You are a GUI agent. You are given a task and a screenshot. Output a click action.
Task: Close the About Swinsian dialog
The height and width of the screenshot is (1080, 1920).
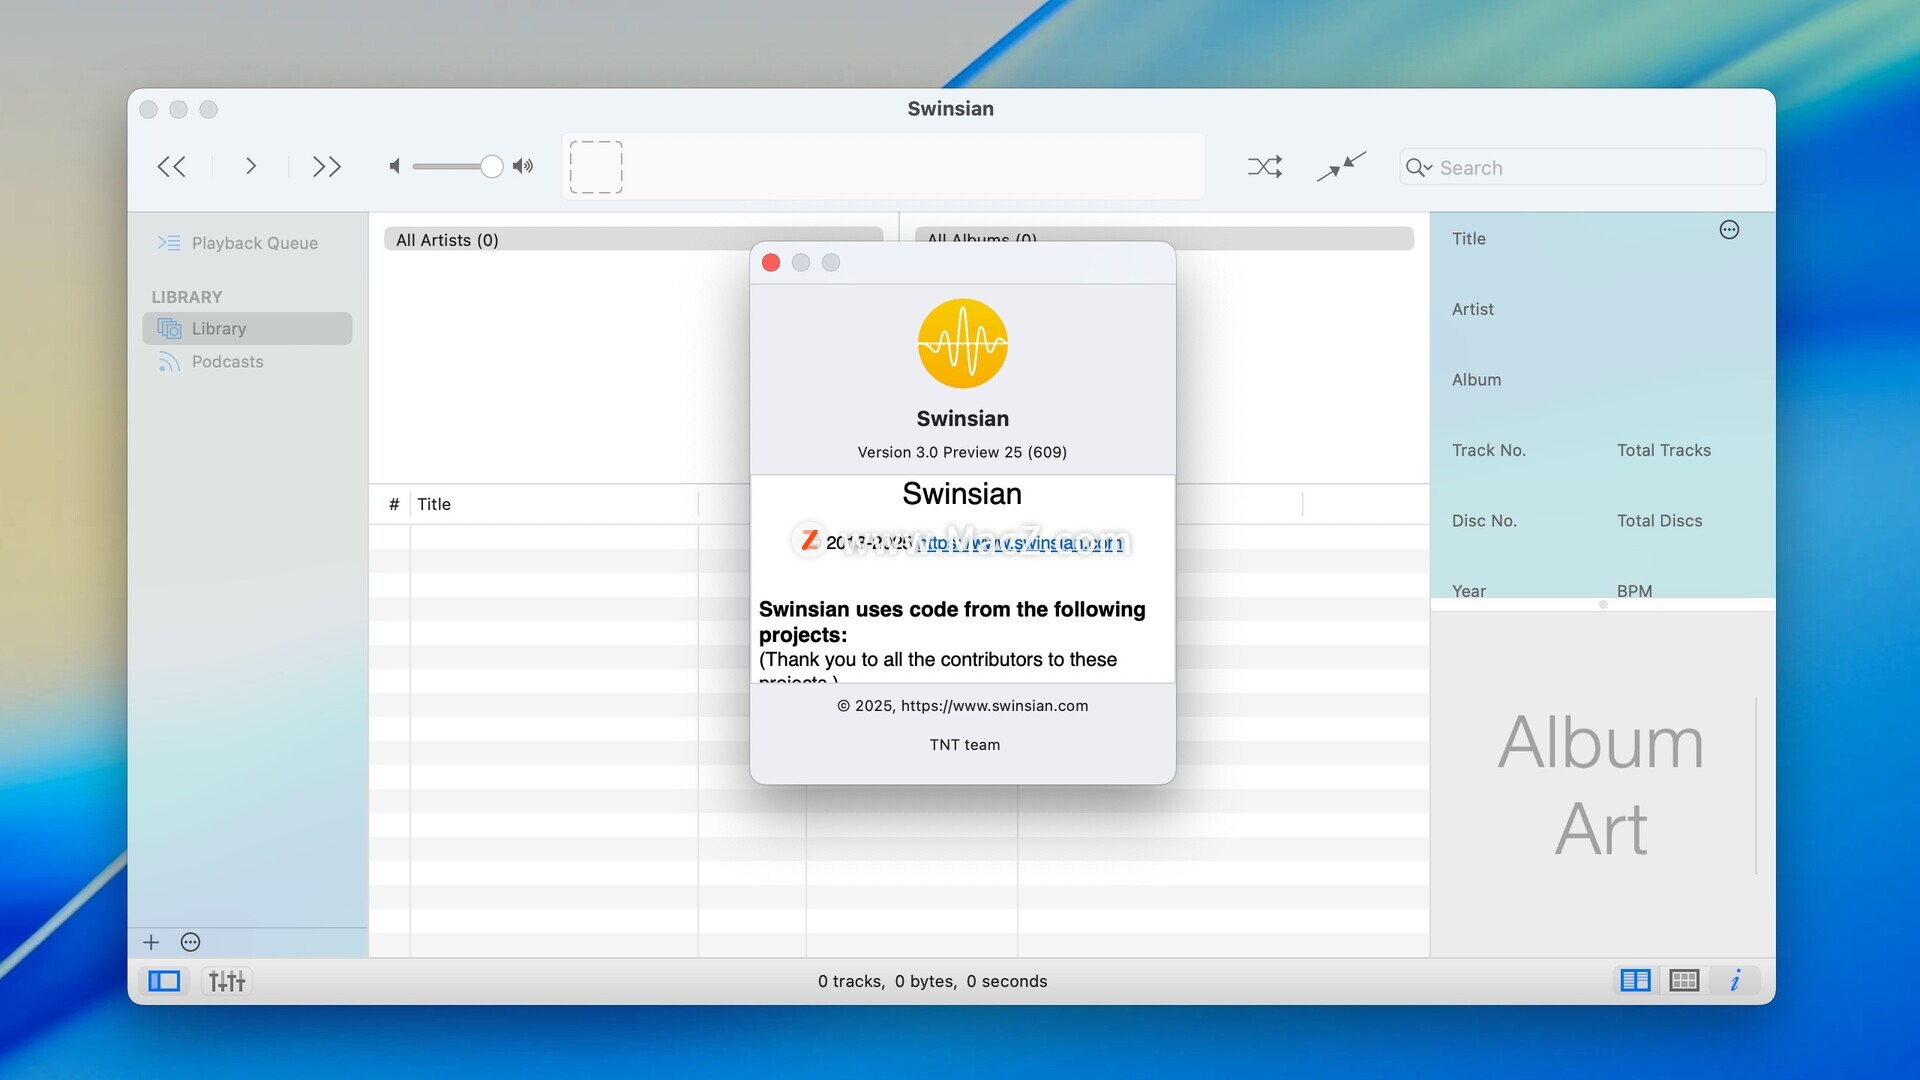[x=771, y=263]
